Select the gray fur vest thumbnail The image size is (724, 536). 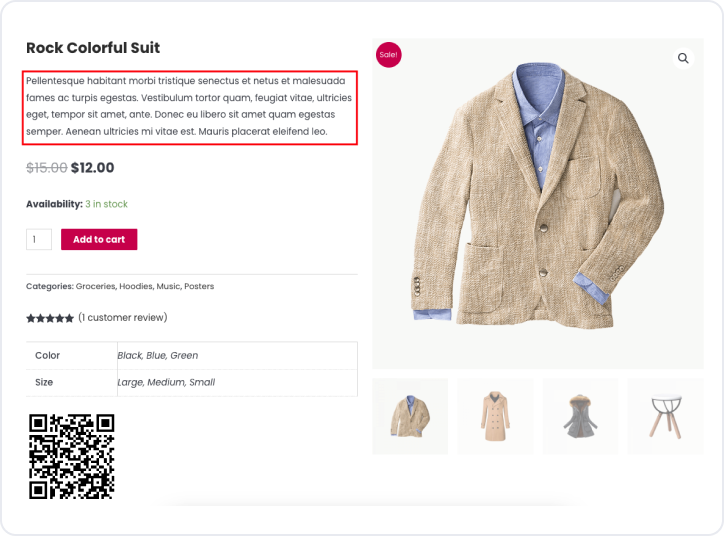tap(580, 416)
